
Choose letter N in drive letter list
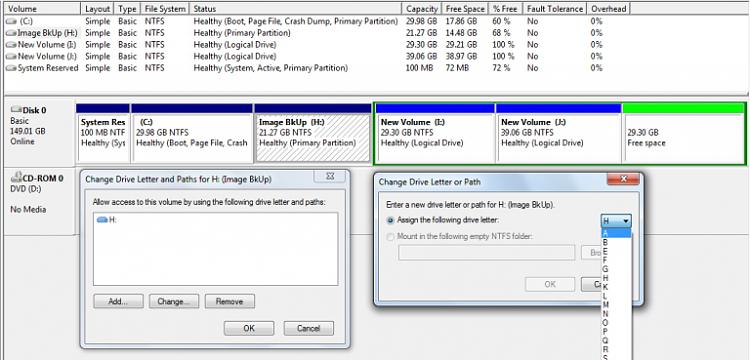click(616, 314)
